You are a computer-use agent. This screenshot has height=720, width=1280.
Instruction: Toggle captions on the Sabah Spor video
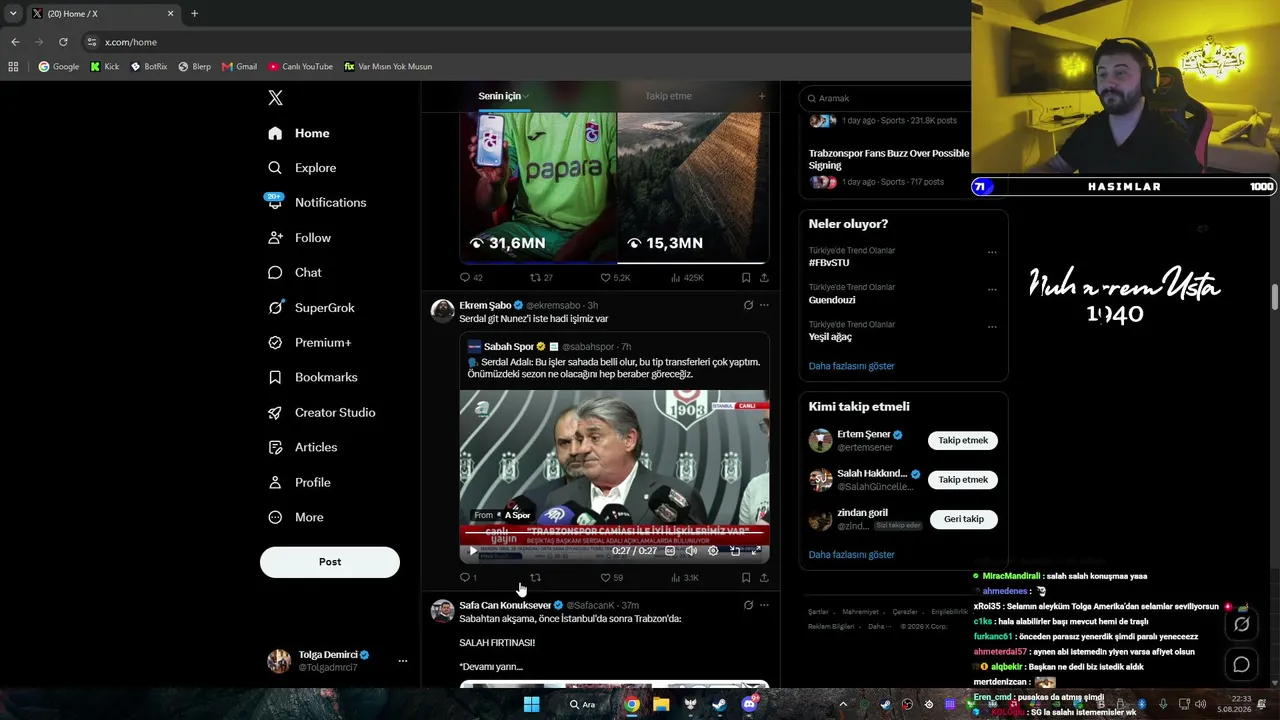[x=670, y=551]
